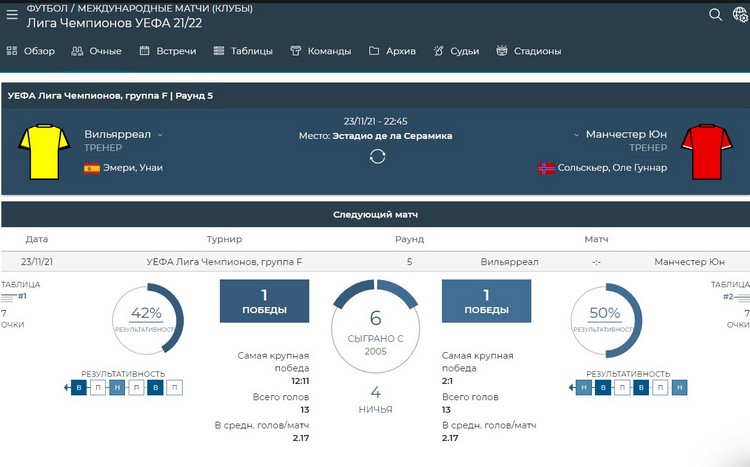Open the Судьи tab
Viewport: 750px width, 467px height.
point(456,51)
